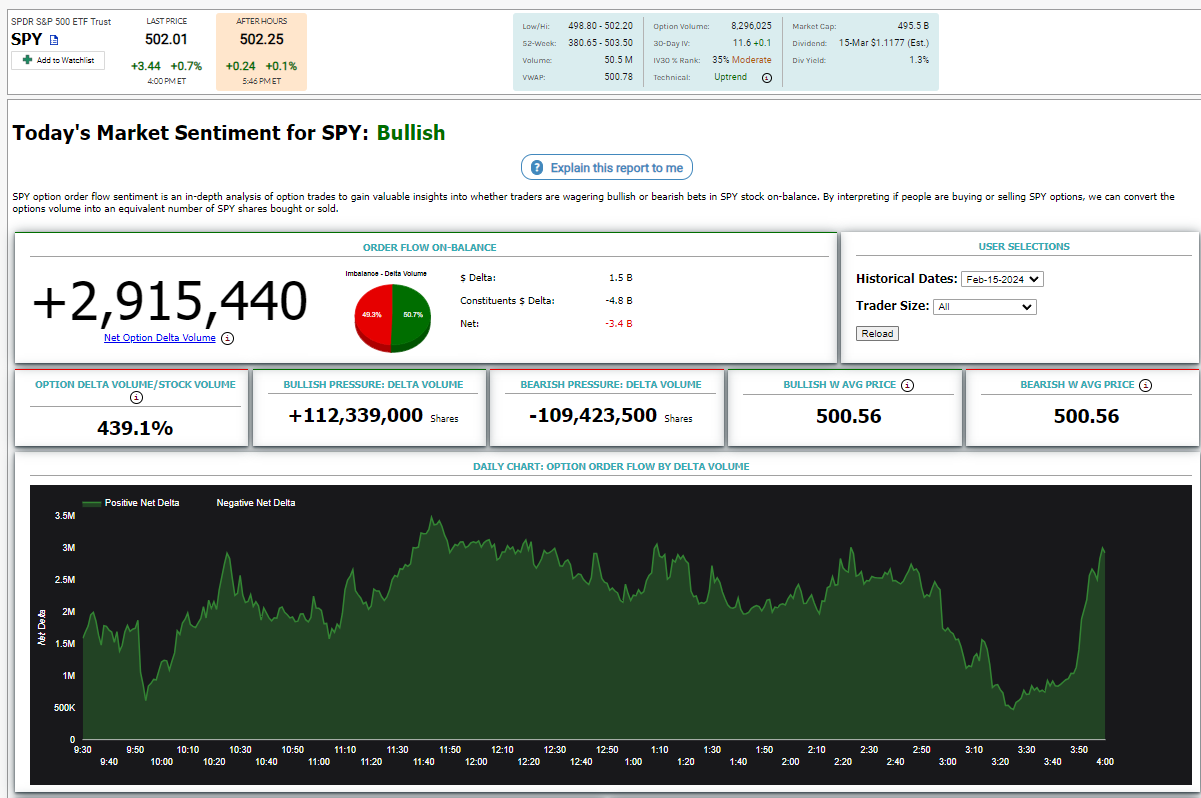Click Volume value 50.5 M

click(x=616, y=60)
